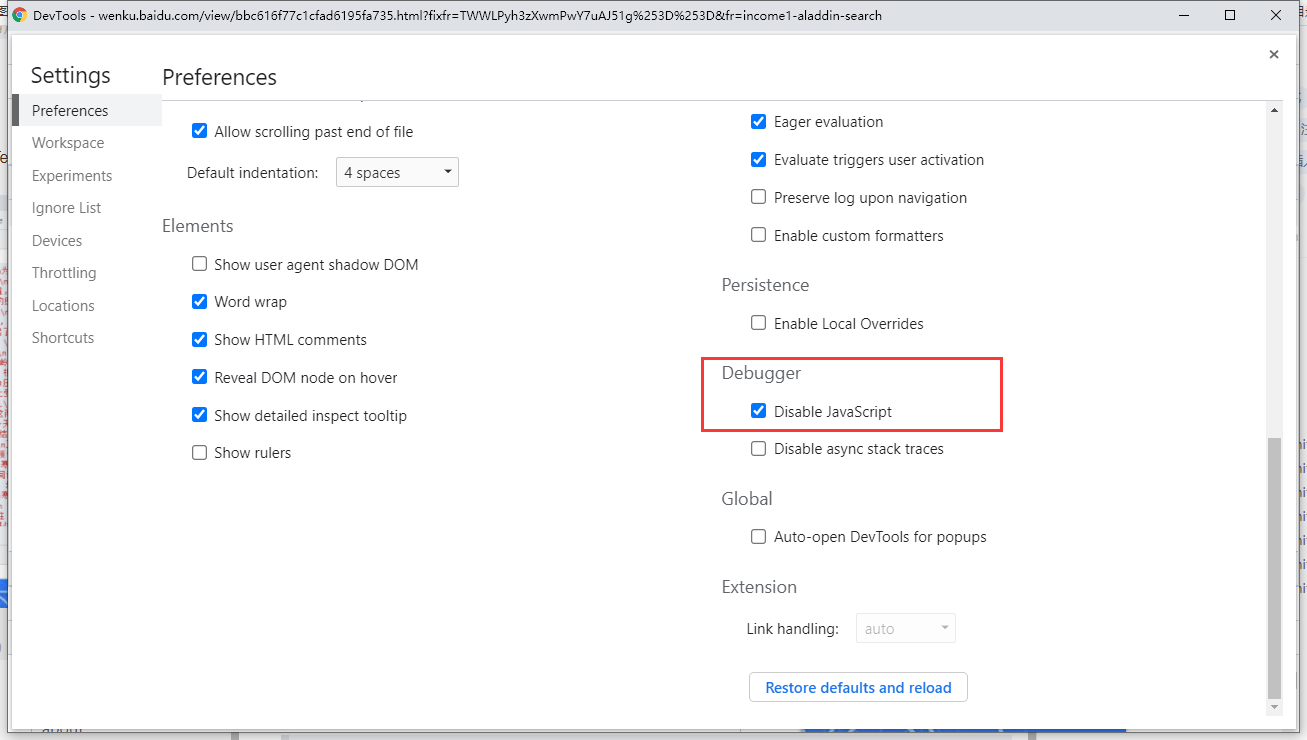Image resolution: width=1307 pixels, height=740 pixels.
Task: Open the Link handling dropdown
Action: click(x=906, y=628)
